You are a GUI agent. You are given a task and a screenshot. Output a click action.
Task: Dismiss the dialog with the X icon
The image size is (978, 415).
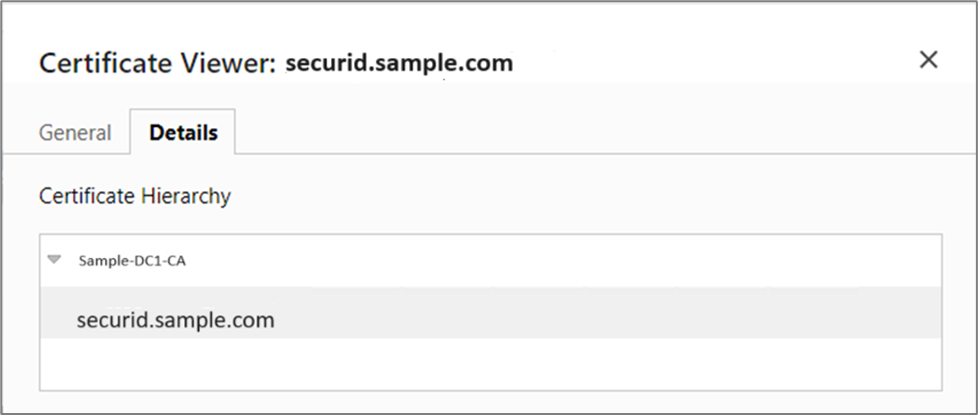(x=928, y=60)
